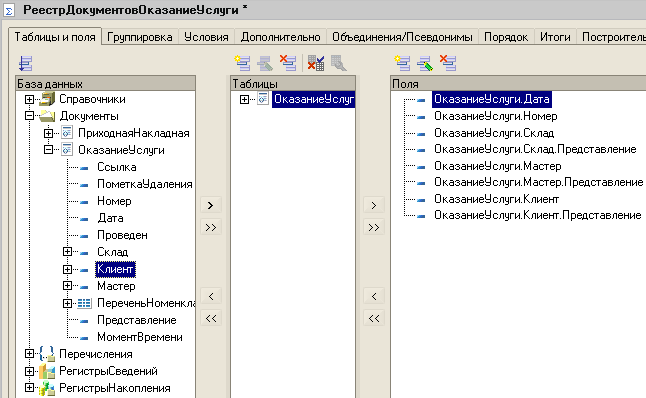Select ОказаниеУслуги.Склад in Поля list
The image size is (646, 398).
click(x=494, y=133)
